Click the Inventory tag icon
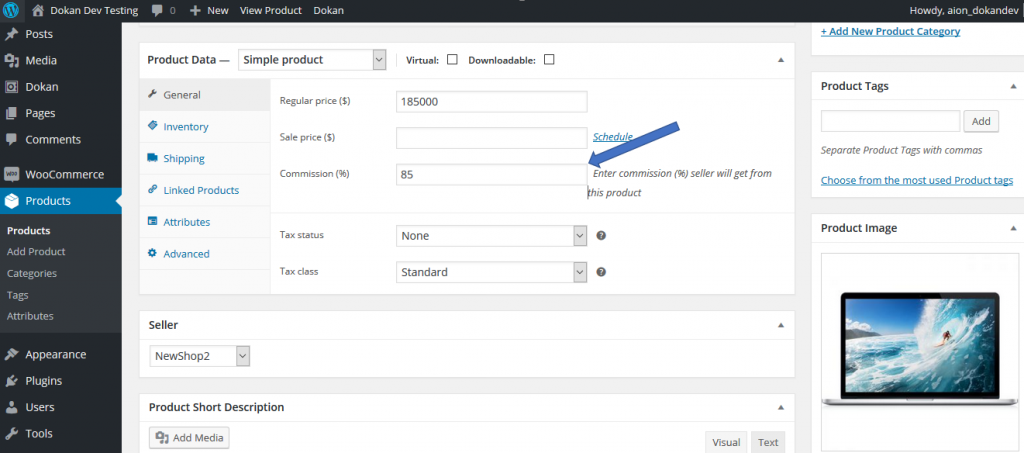The height and width of the screenshot is (453, 1024). coord(153,125)
